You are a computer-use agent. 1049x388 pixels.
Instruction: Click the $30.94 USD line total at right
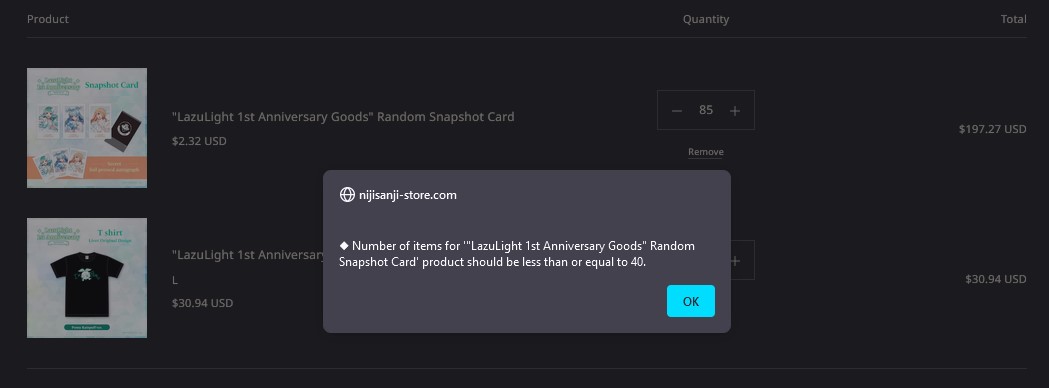[x=995, y=279]
